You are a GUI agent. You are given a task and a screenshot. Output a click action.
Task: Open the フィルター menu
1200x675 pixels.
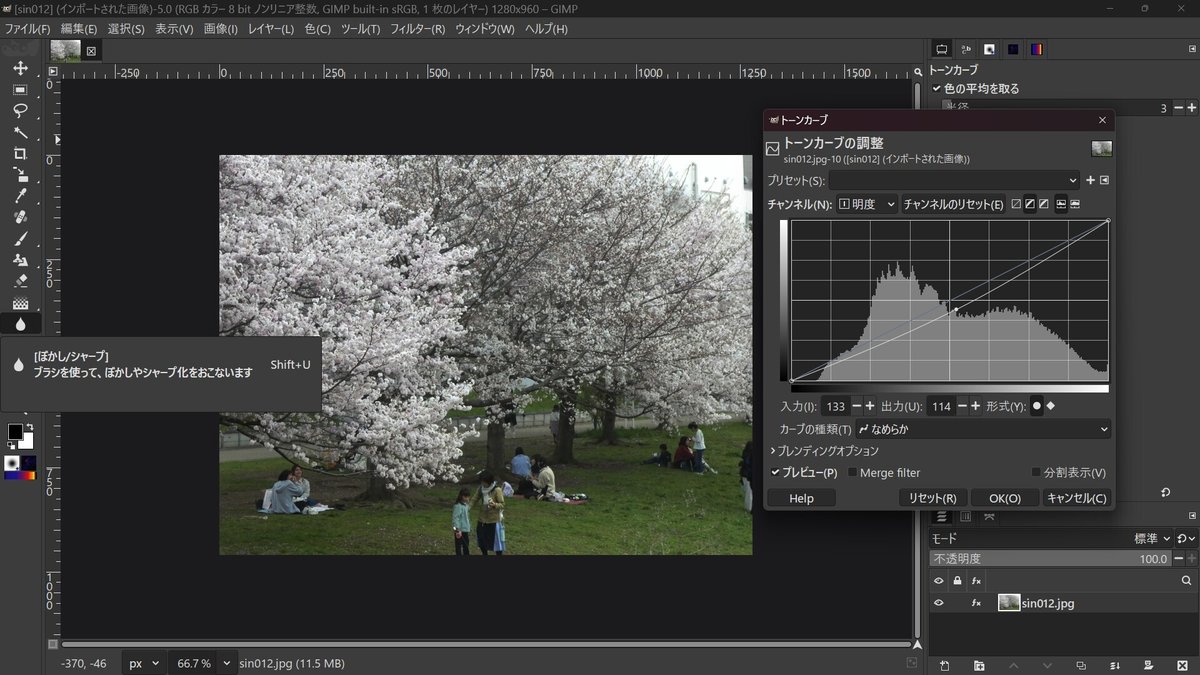coord(419,29)
